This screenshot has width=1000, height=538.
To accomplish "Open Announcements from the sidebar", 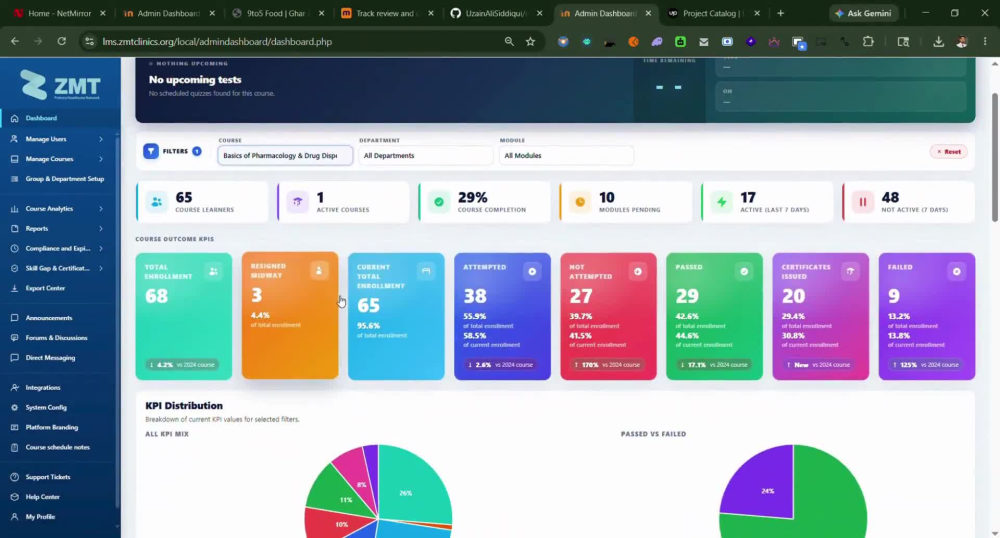I will click(48, 318).
